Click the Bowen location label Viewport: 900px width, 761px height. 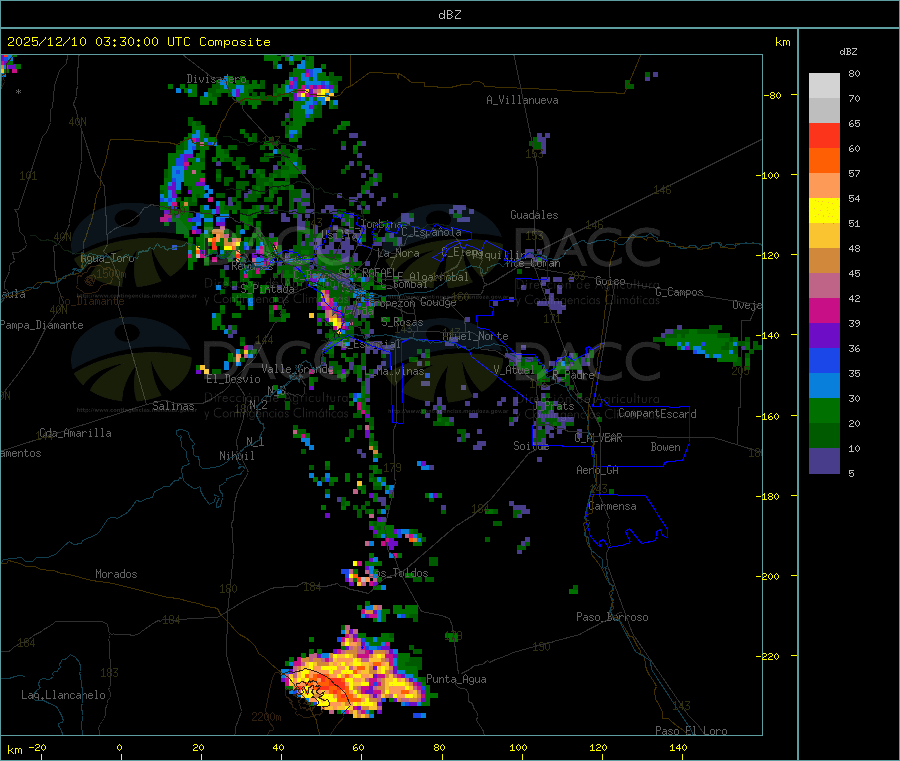pyautogui.click(x=665, y=447)
